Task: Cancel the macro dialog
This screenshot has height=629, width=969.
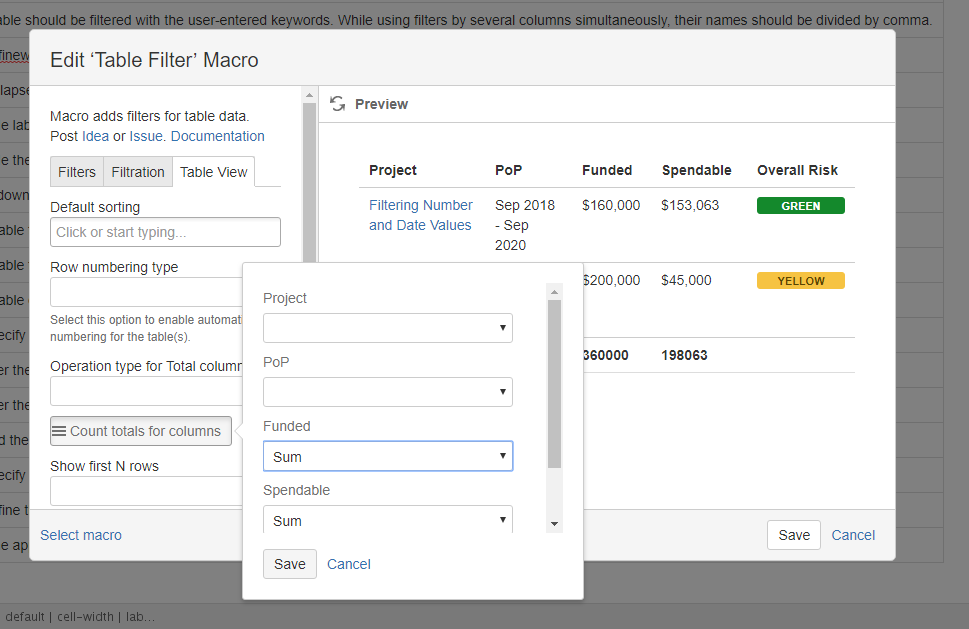Action: (853, 535)
